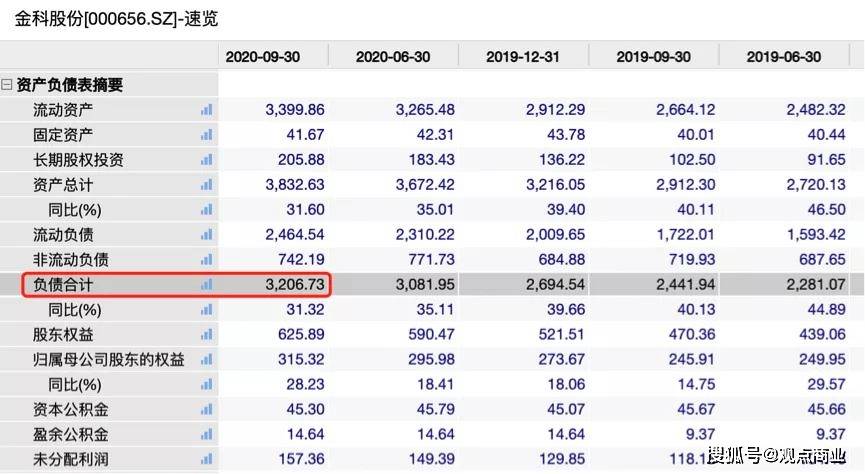Click the 2,441.94 负债合计 value

click(686, 285)
